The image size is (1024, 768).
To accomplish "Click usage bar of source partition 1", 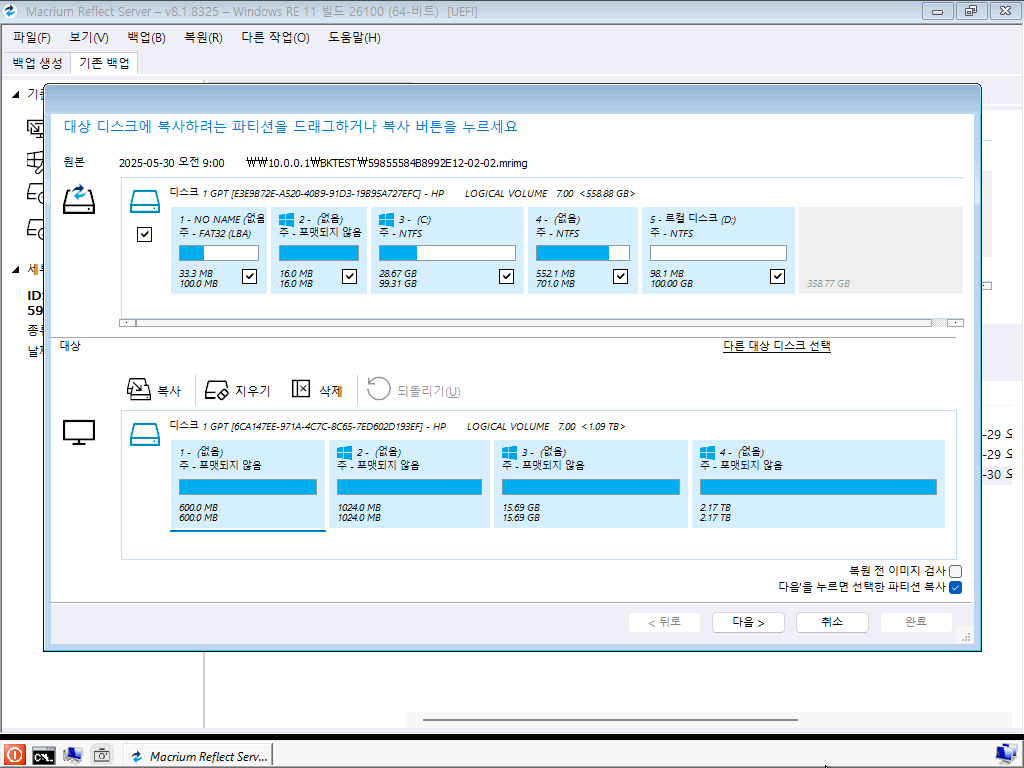I will [x=219, y=253].
